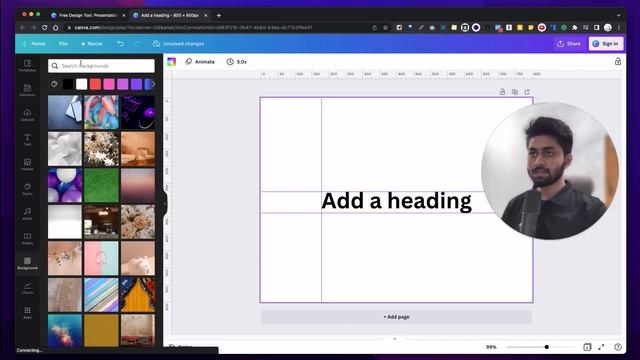This screenshot has height=360, width=640.
Task: Select the Background panel in sidebar
Action: (27, 263)
